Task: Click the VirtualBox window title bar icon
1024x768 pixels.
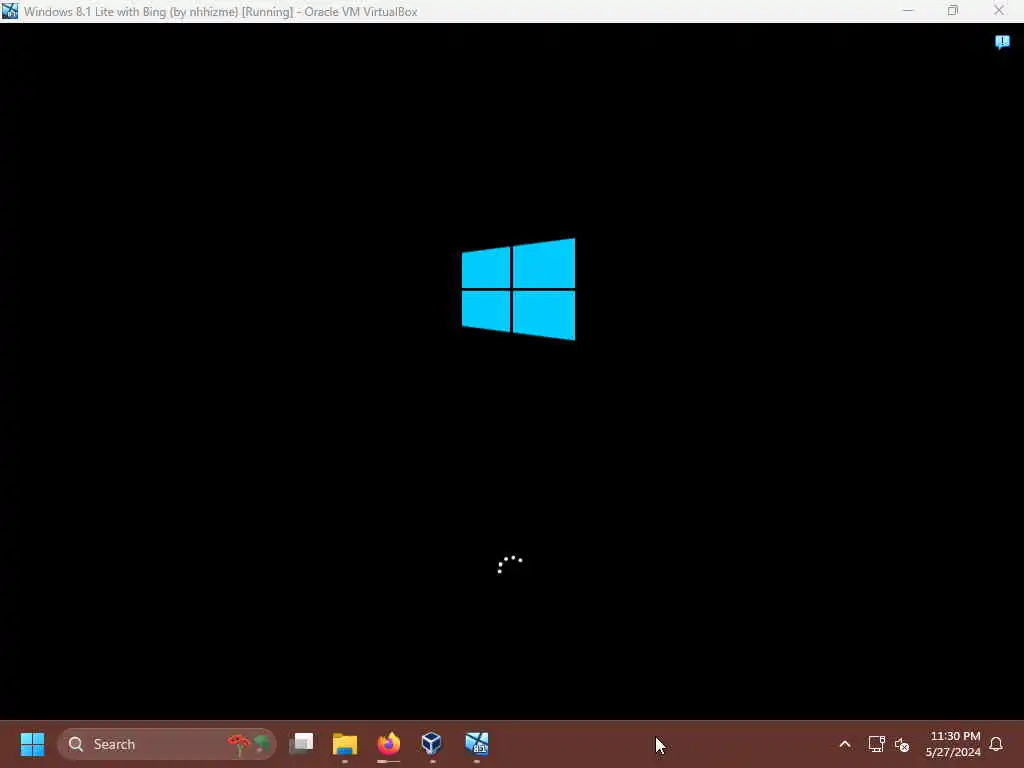Action: pyautogui.click(x=10, y=11)
